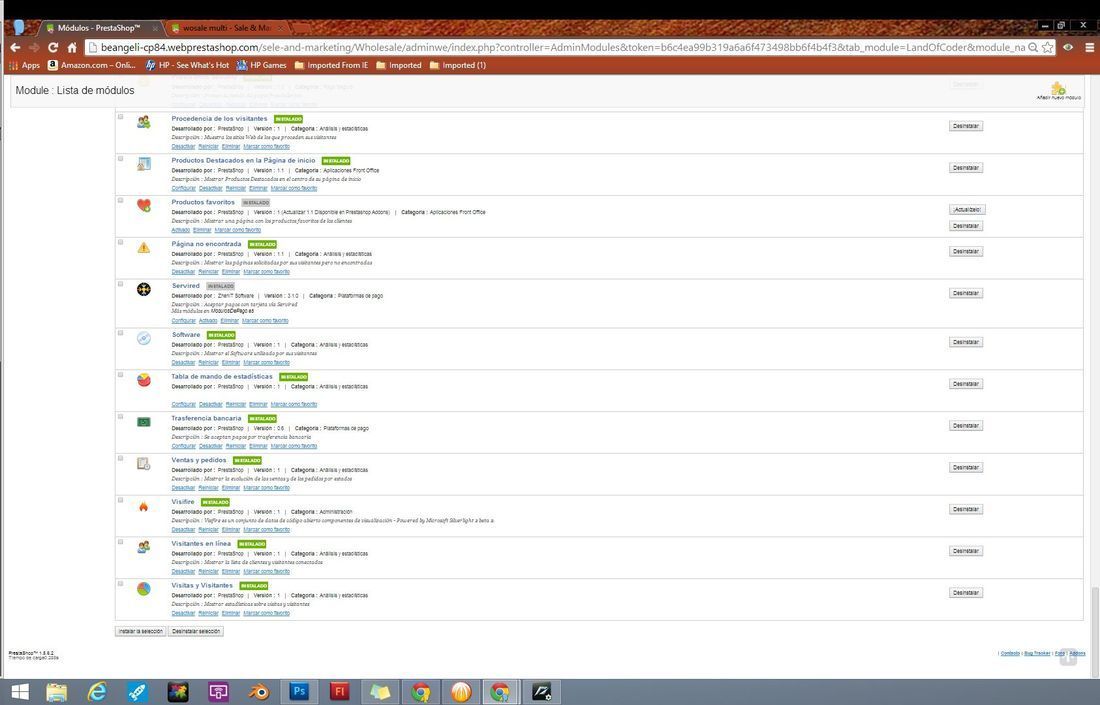Click Activado link for Productos favoritos
The width and height of the screenshot is (1100, 705).
pos(181,230)
